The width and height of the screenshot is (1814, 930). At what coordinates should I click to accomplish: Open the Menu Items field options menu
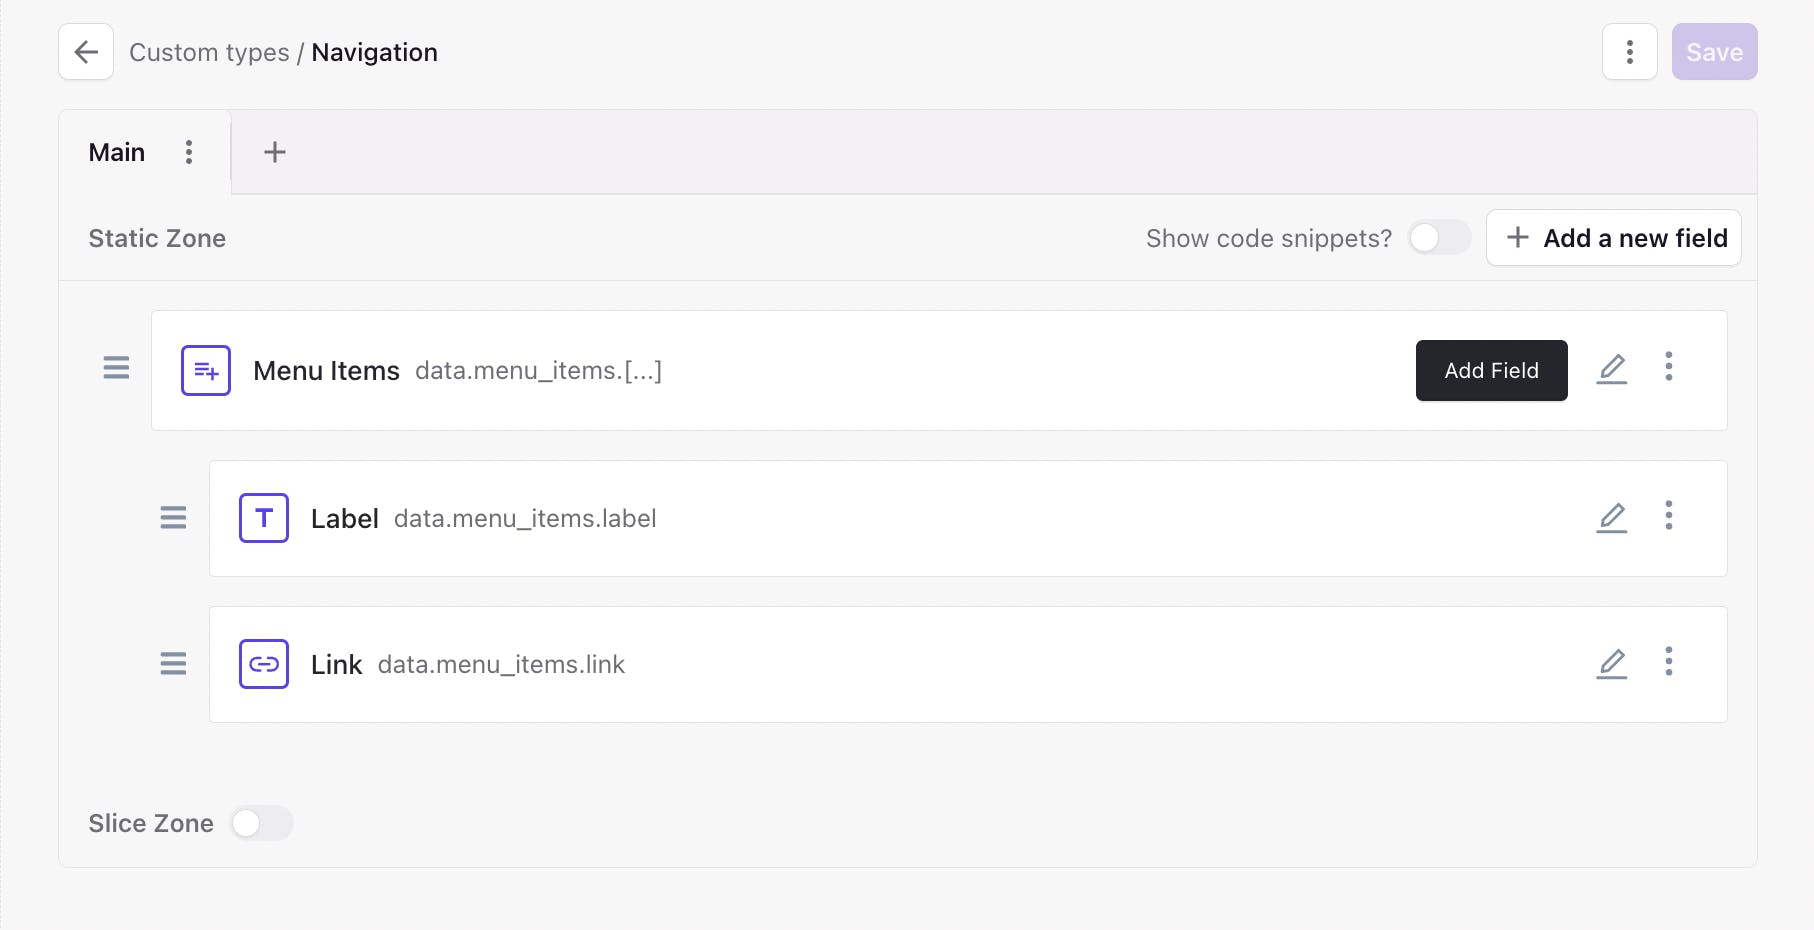click(x=1669, y=368)
